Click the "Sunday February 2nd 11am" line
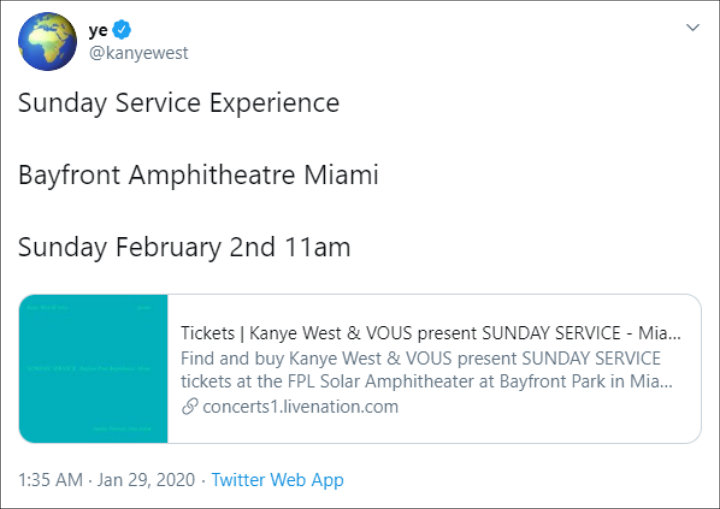 pyautogui.click(x=184, y=248)
